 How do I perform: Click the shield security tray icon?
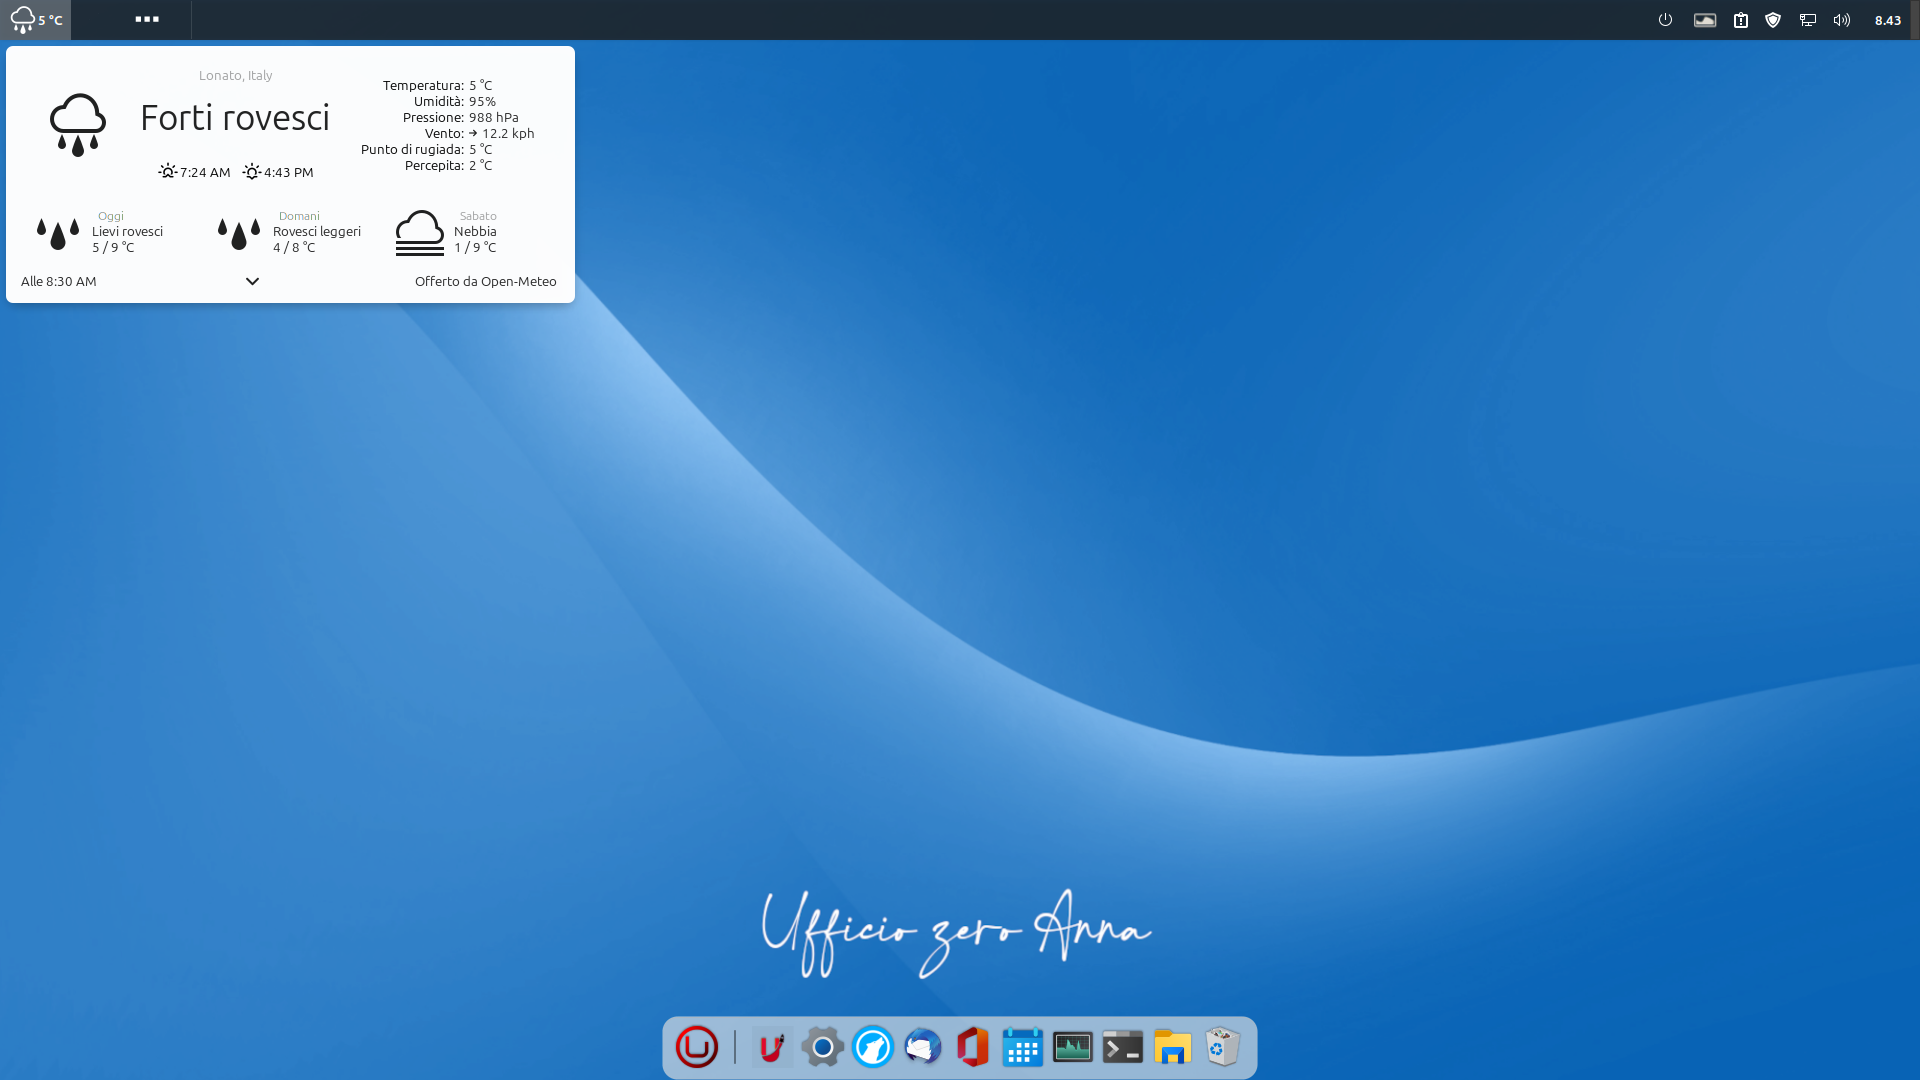[x=1773, y=20]
